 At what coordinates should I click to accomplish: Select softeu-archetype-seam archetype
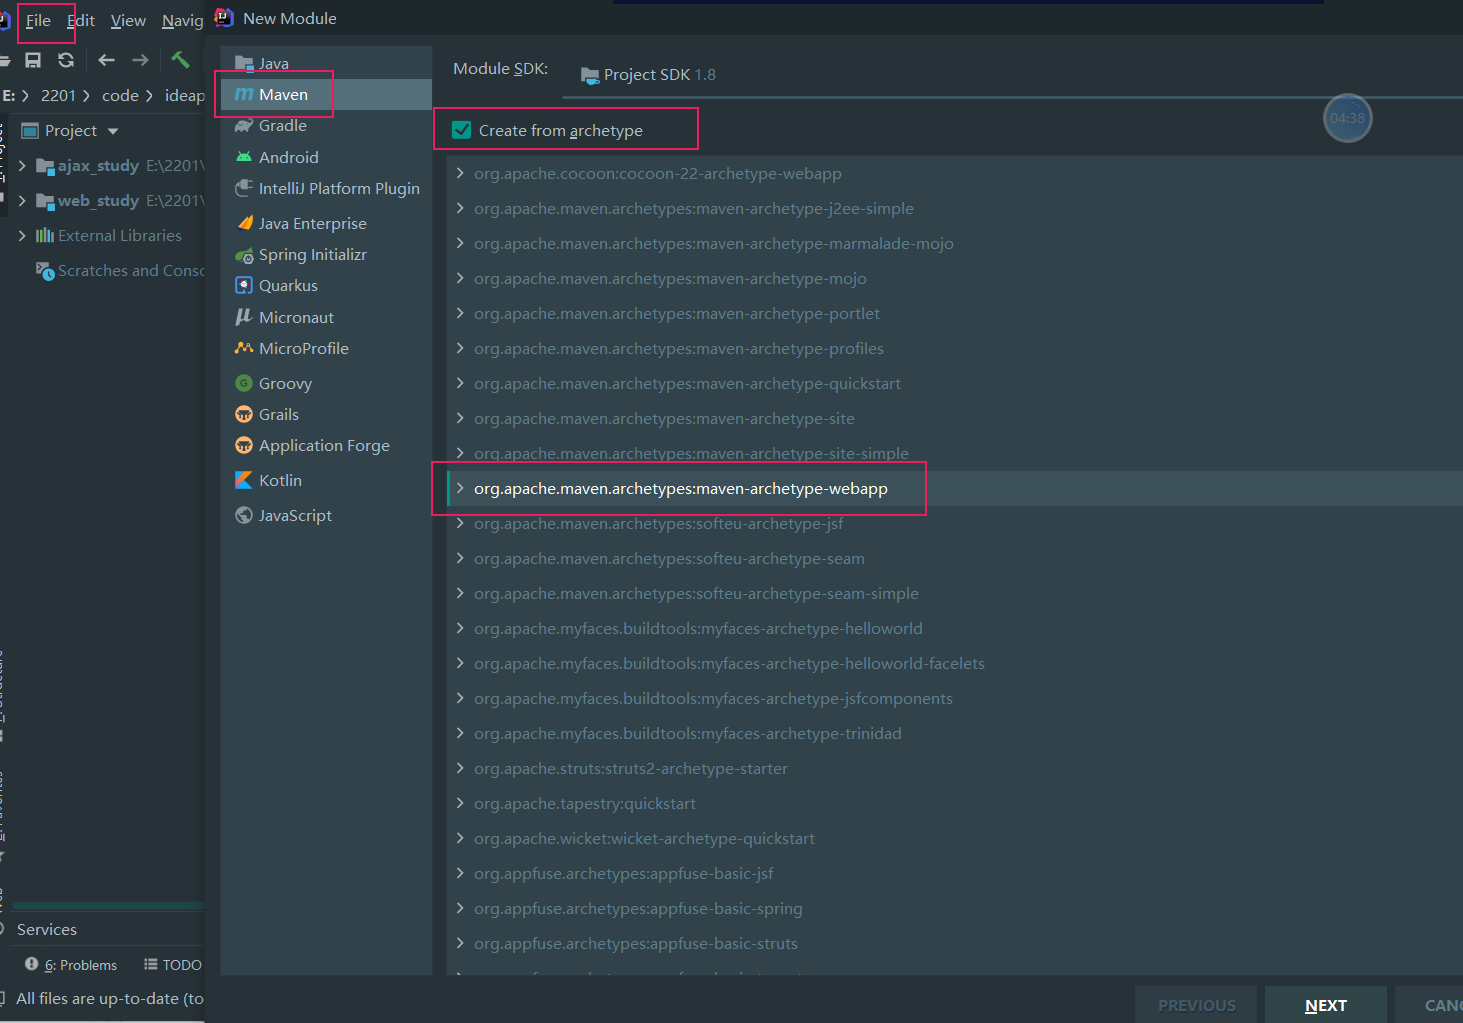[669, 558]
